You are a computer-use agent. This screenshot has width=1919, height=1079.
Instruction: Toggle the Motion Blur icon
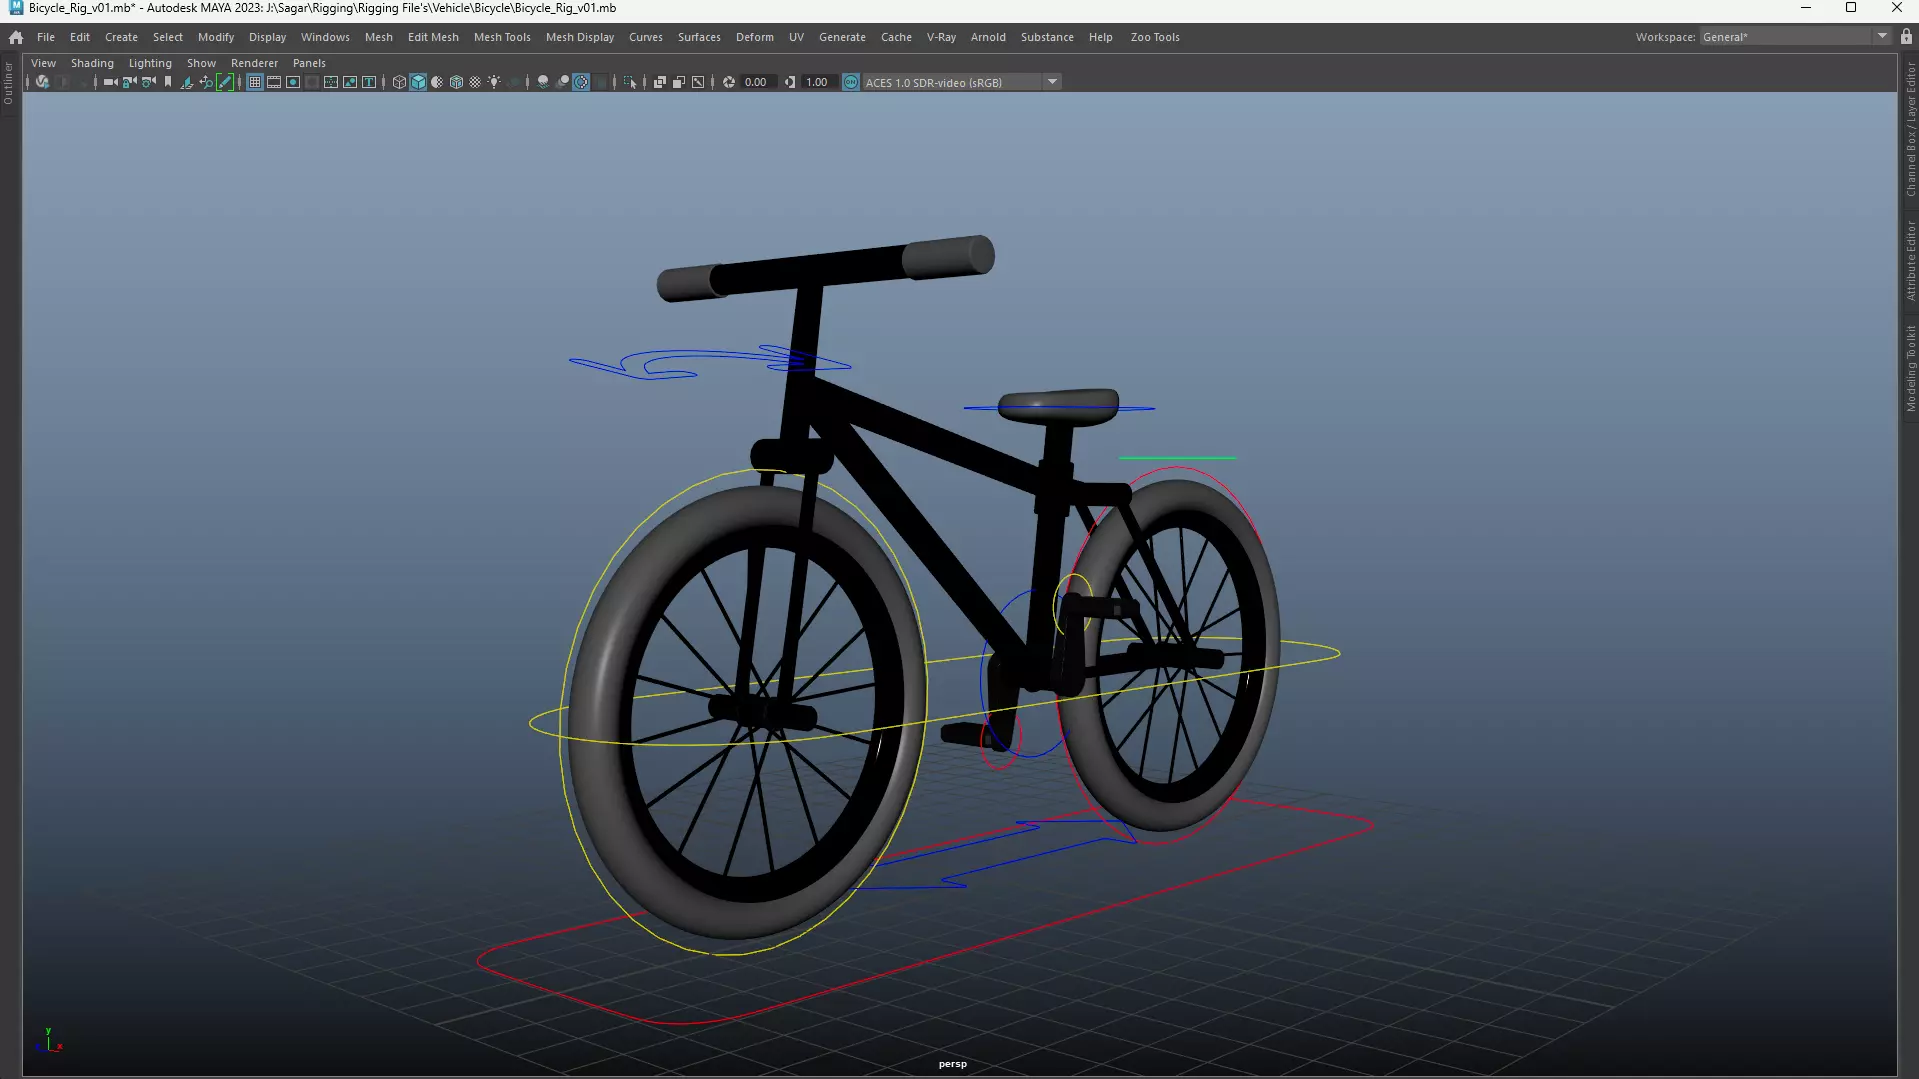tap(563, 82)
